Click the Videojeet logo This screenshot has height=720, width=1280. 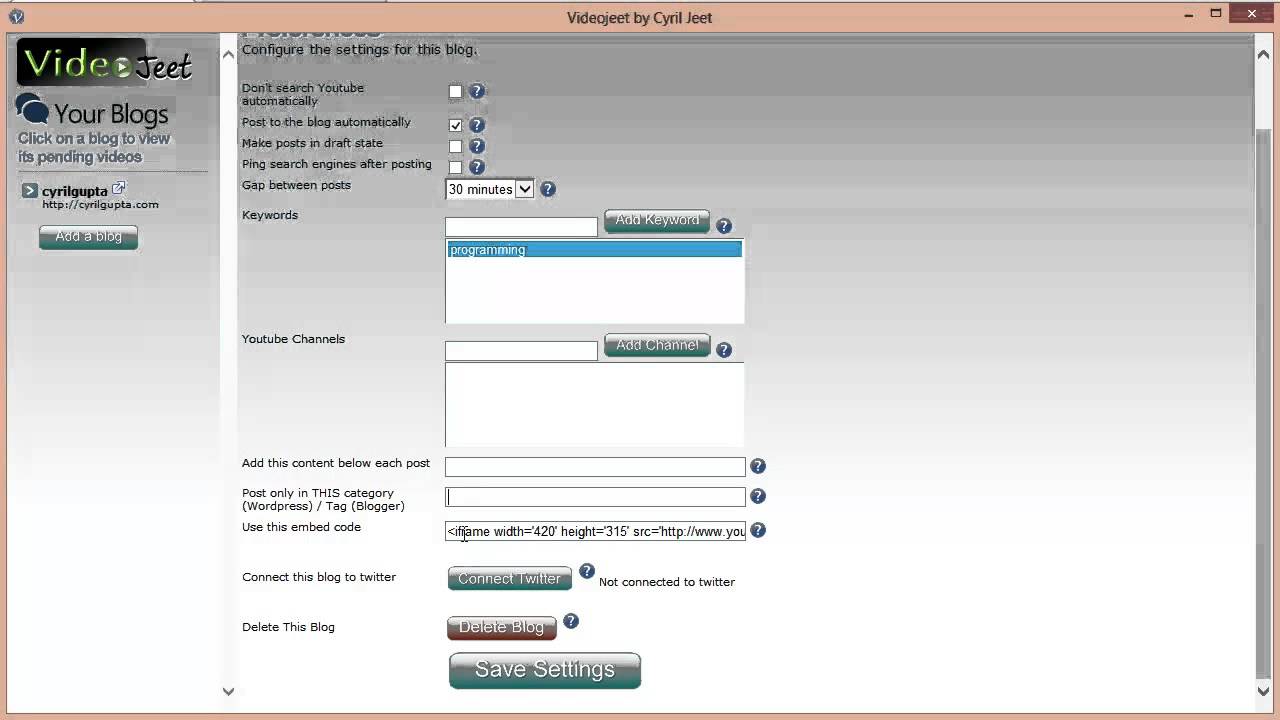point(106,63)
